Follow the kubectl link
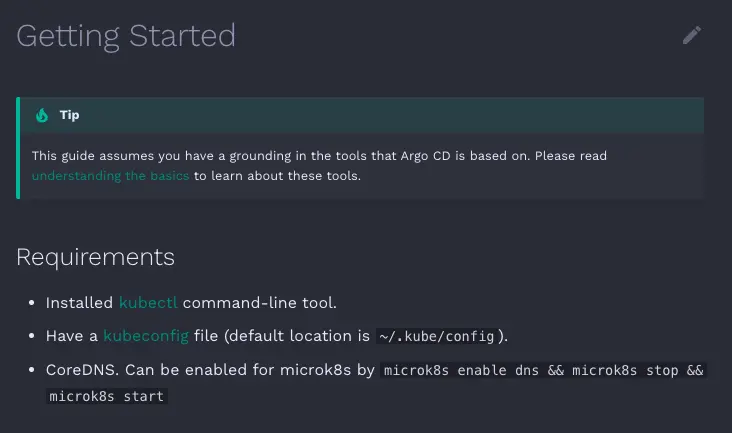This screenshot has height=433, width=732. [148, 303]
